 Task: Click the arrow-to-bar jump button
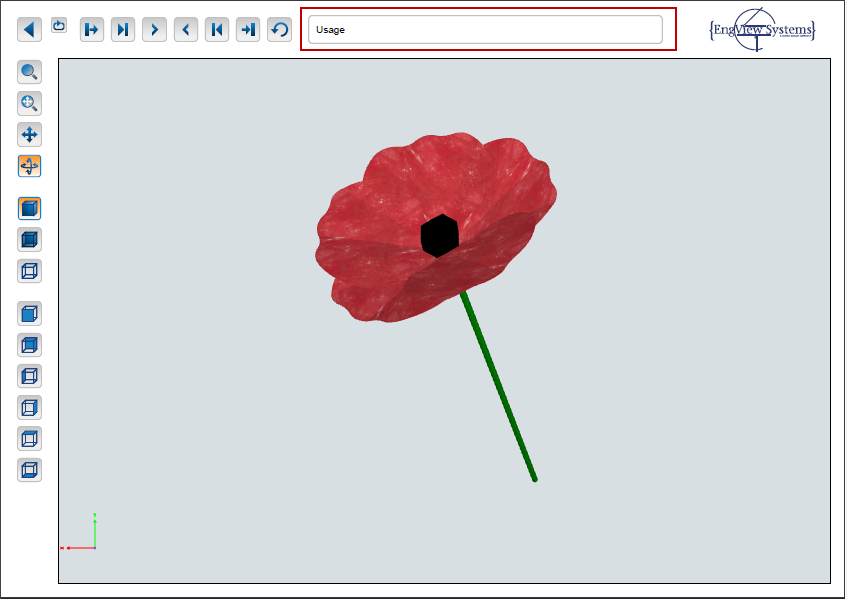coord(248,30)
